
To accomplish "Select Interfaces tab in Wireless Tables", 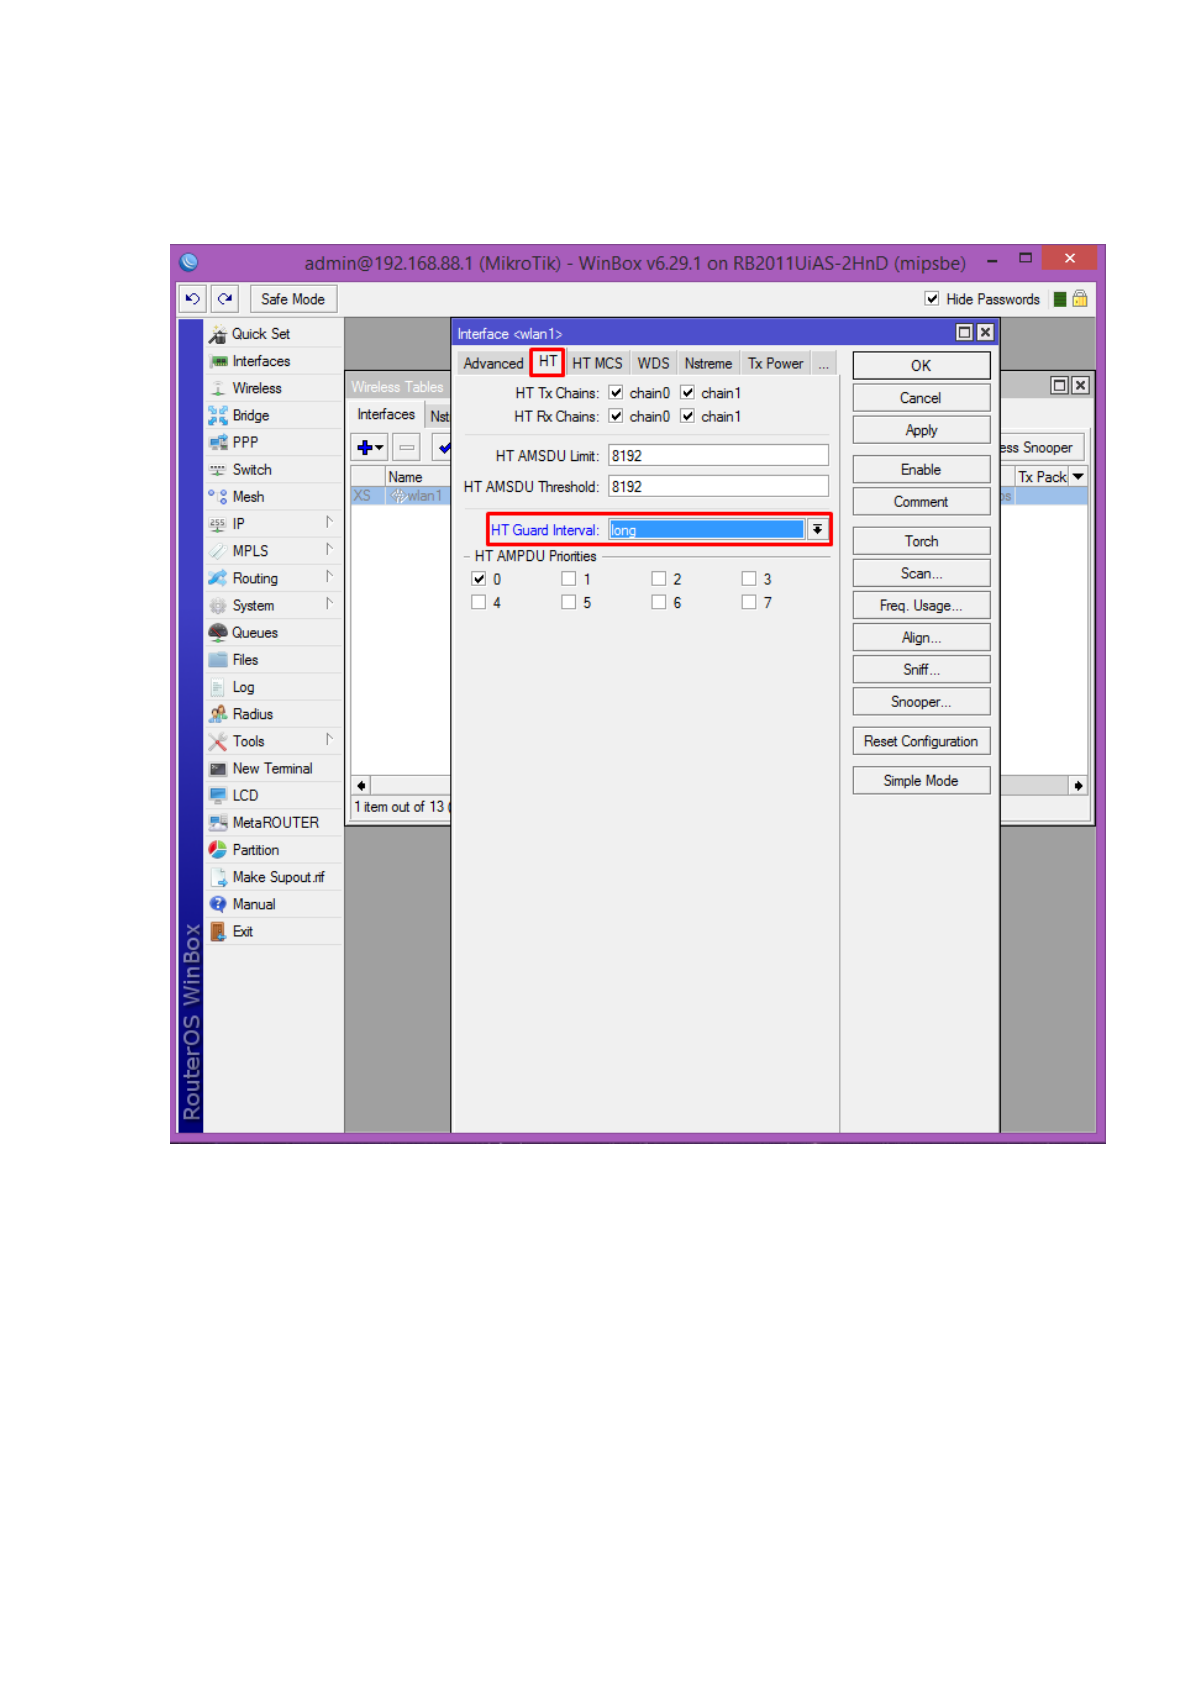I will [x=386, y=414].
